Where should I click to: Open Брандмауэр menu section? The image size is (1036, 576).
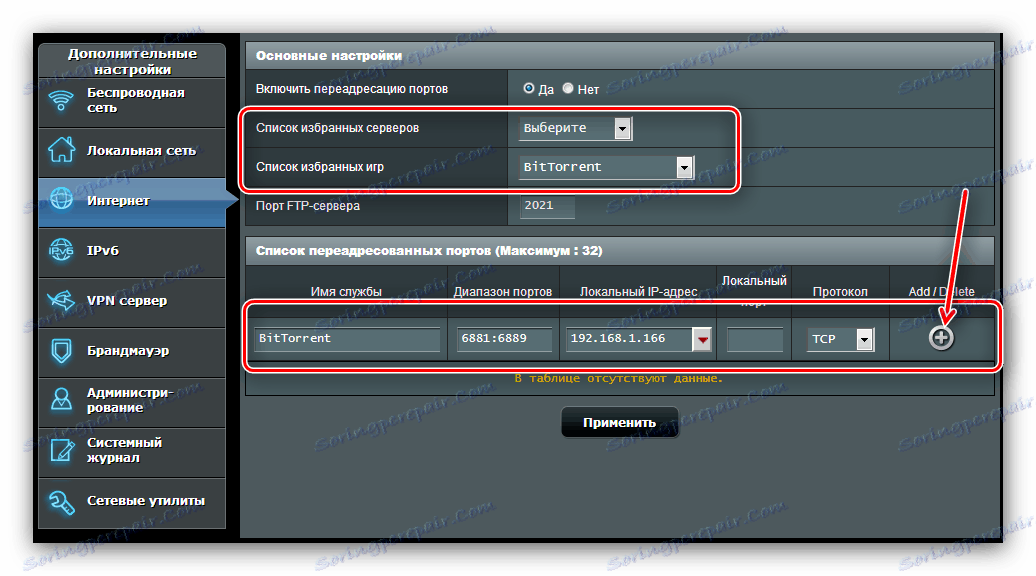point(132,352)
